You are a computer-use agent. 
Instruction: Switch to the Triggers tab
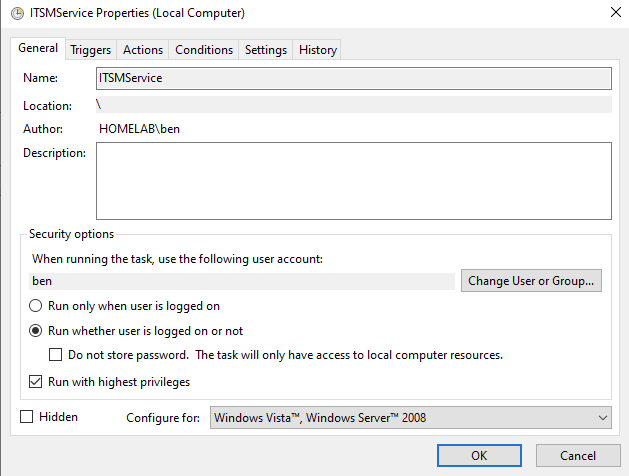(x=91, y=50)
